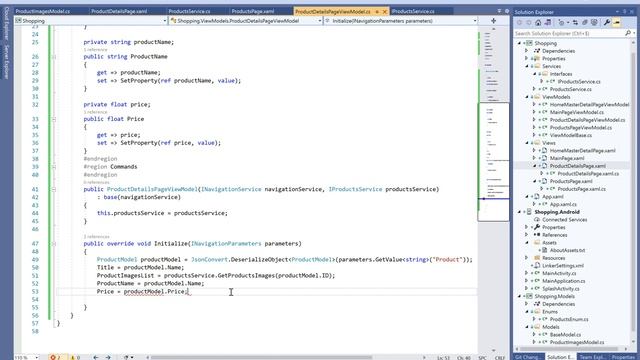The width and height of the screenshot is (640, 360).
Task: Open the Server Explorer side tab
Action: 6,62
